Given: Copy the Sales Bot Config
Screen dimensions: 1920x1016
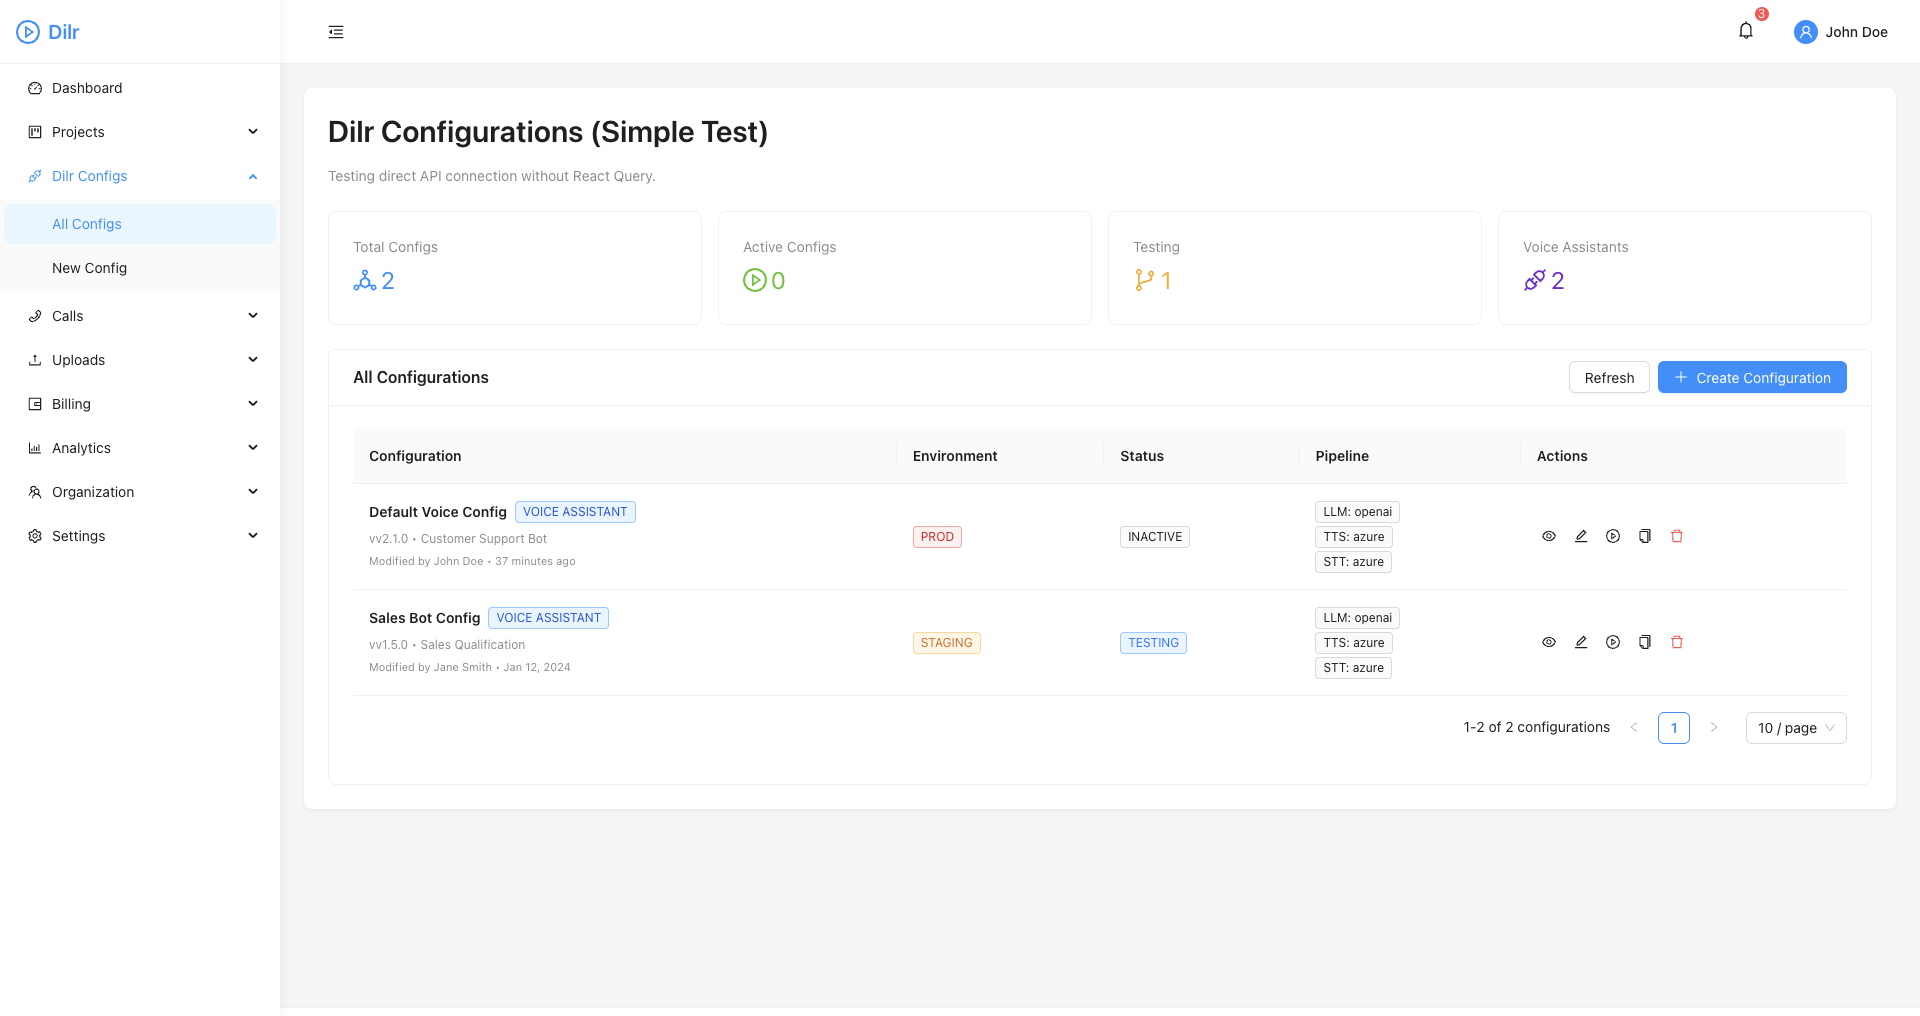Looking at the screenshot, I should tap(1645, 643).
